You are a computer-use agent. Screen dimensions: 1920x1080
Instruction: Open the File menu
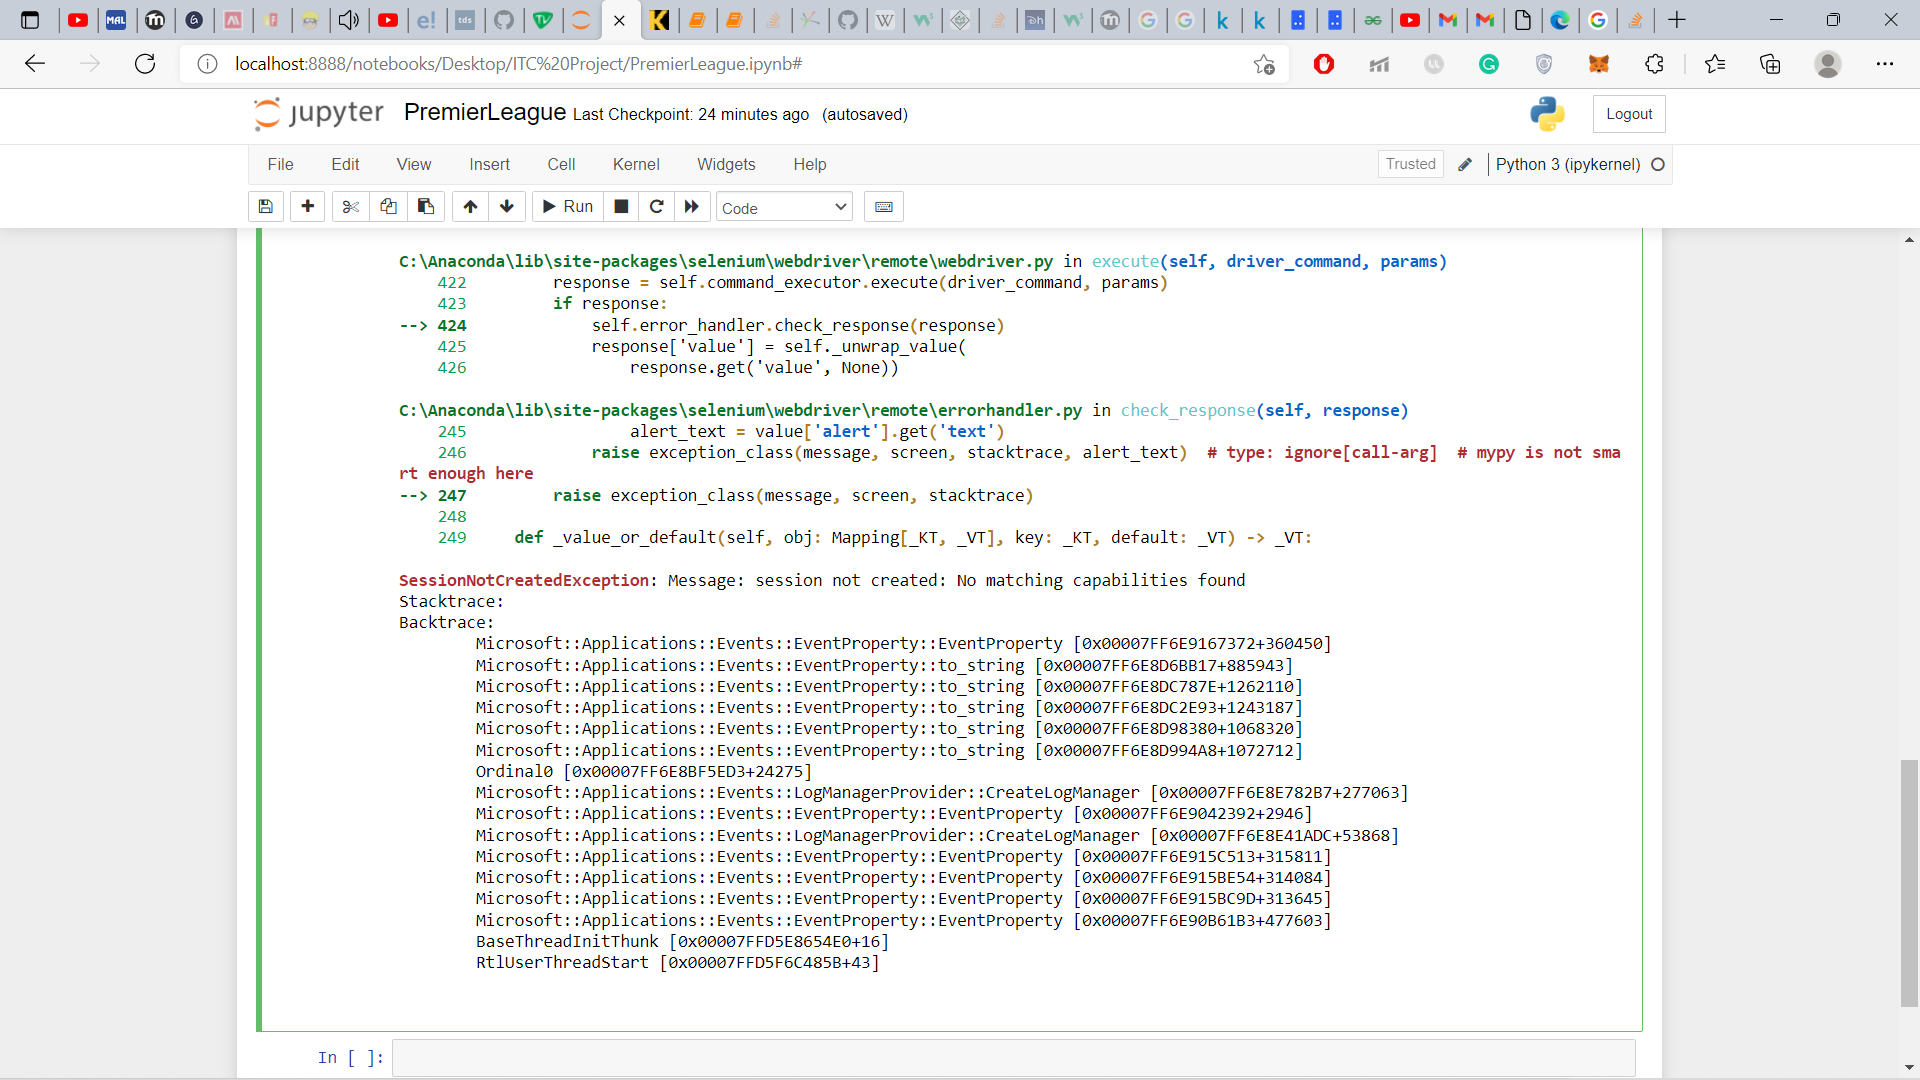click(x=280, y=164)
